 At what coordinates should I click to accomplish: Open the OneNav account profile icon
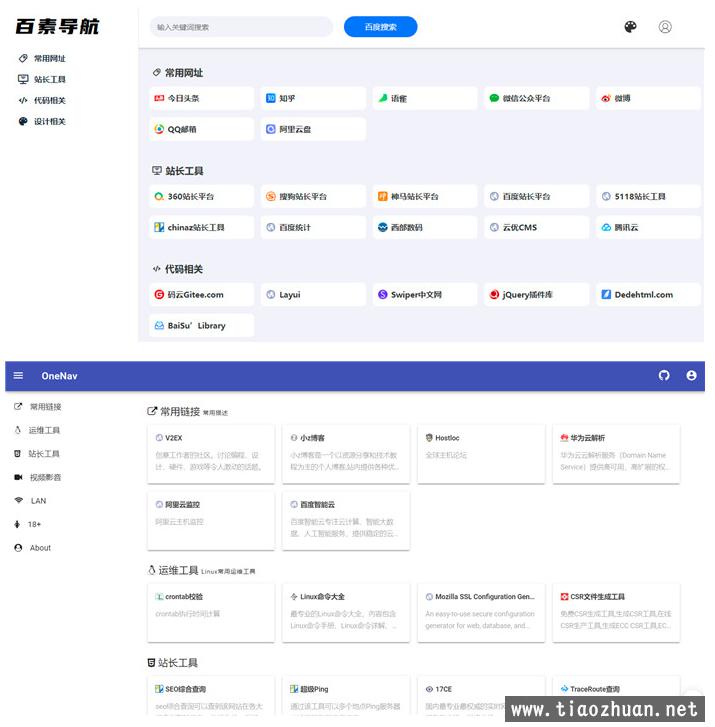click(691, 376)
